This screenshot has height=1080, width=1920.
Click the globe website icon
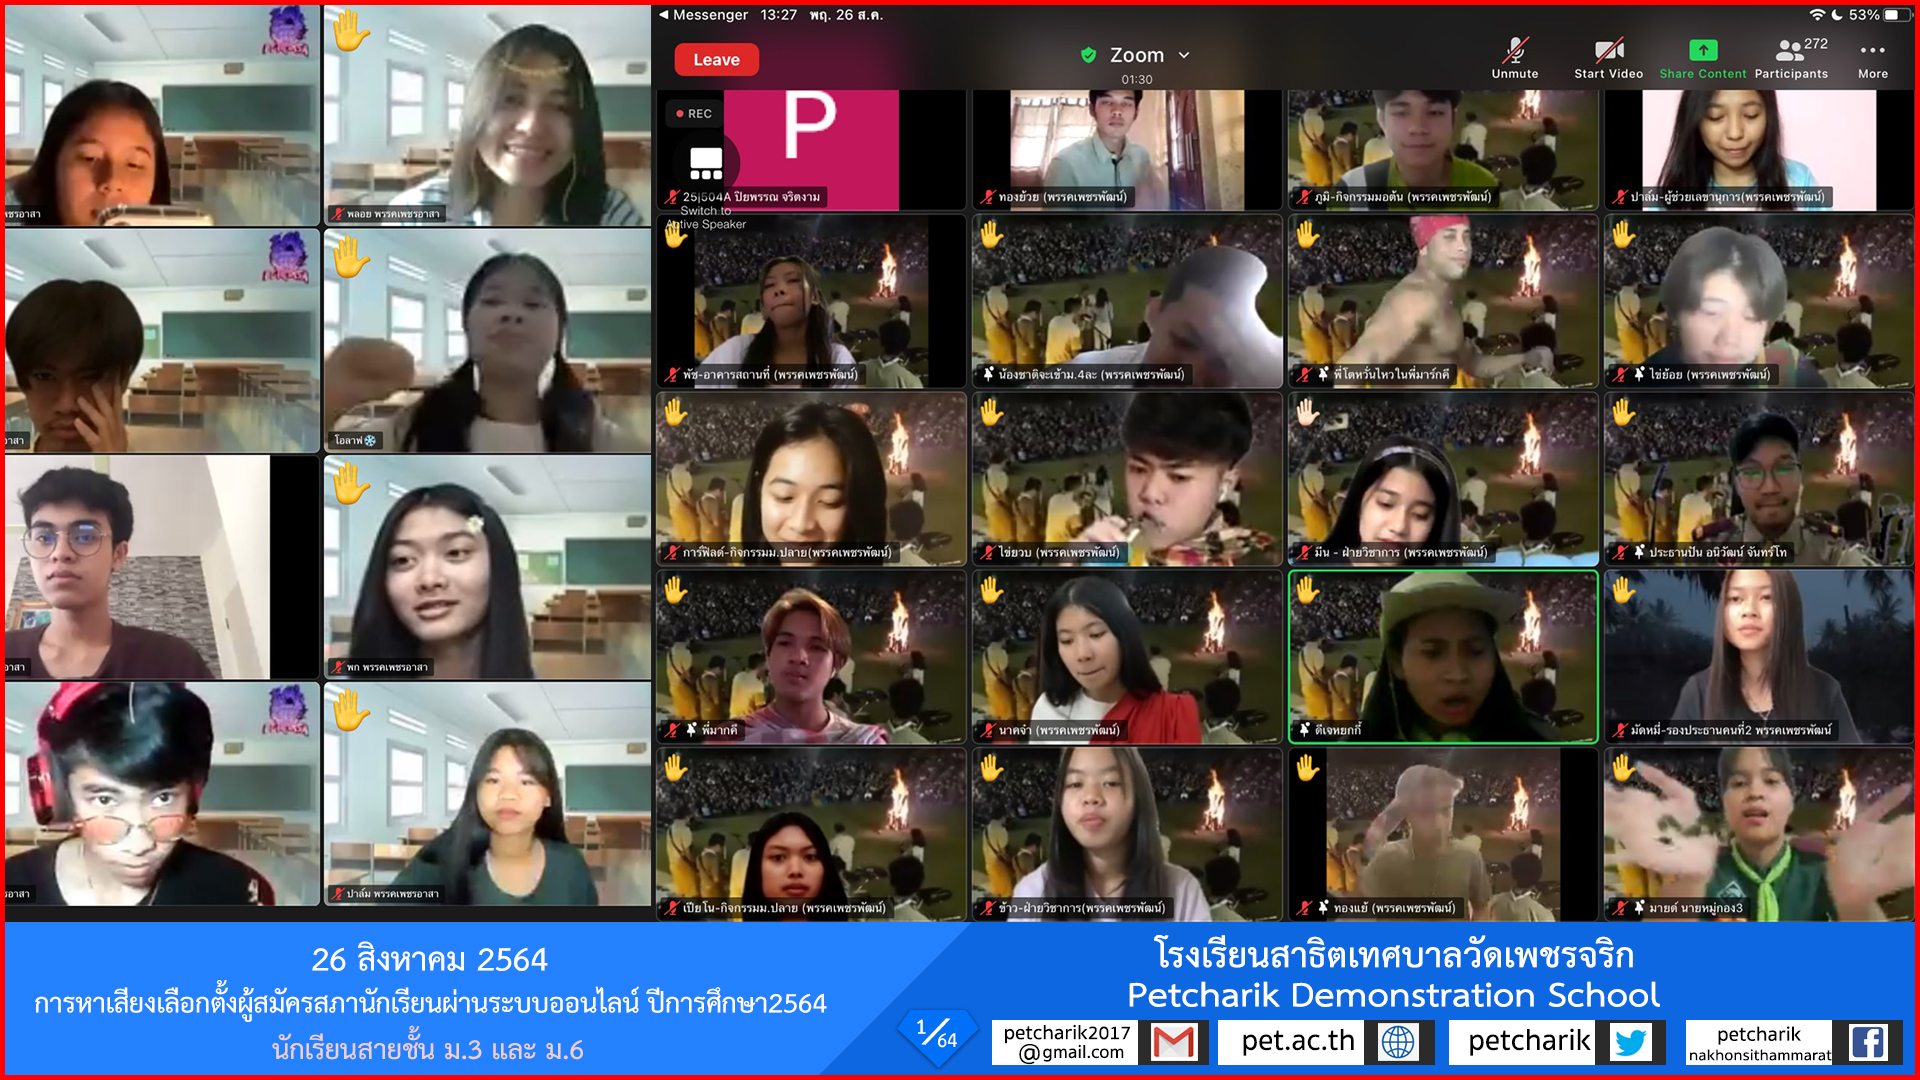pyautogui.click(x=1398, y=1042)
